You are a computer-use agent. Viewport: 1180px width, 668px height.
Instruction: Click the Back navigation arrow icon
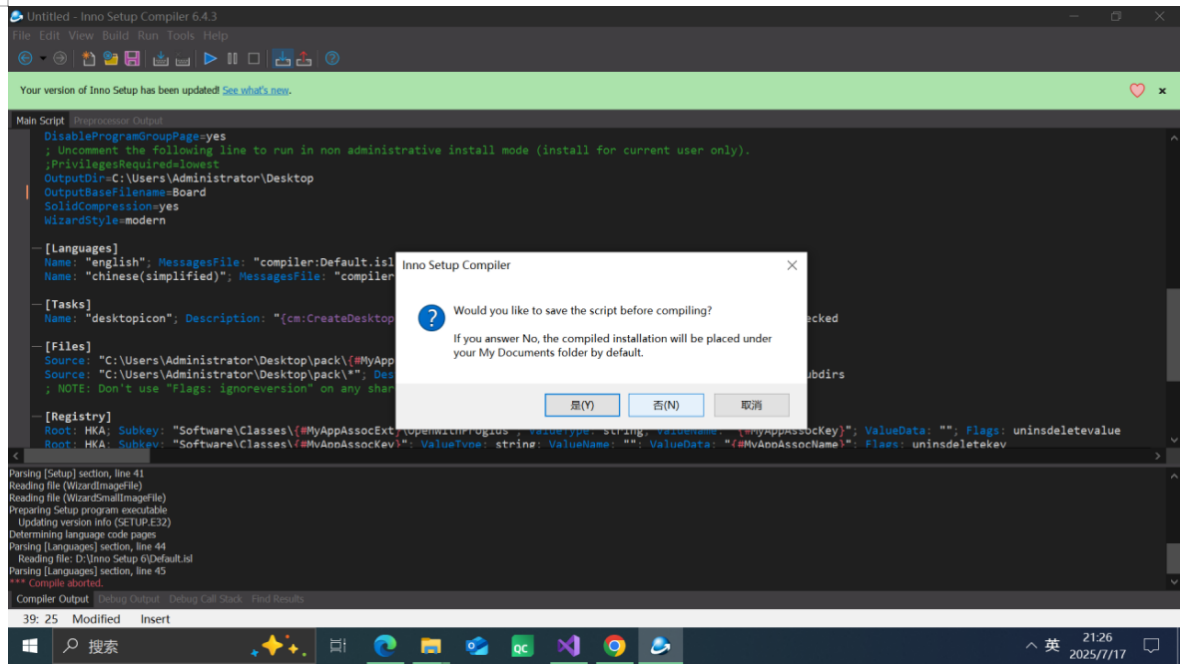25,59
